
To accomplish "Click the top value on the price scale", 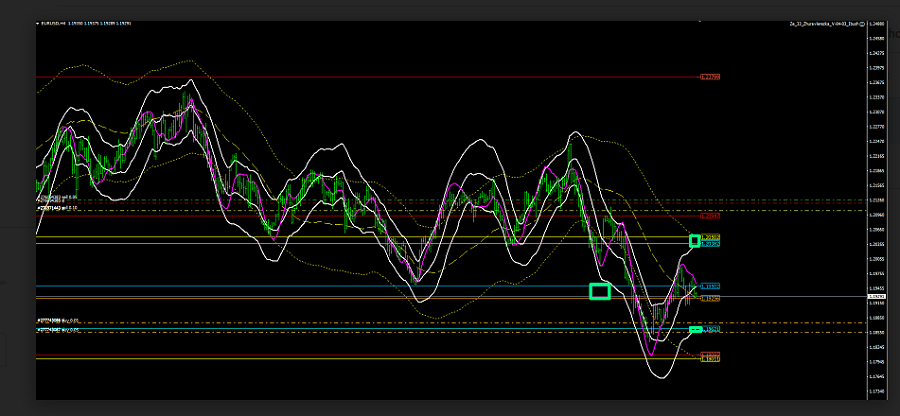I will 876,23.
